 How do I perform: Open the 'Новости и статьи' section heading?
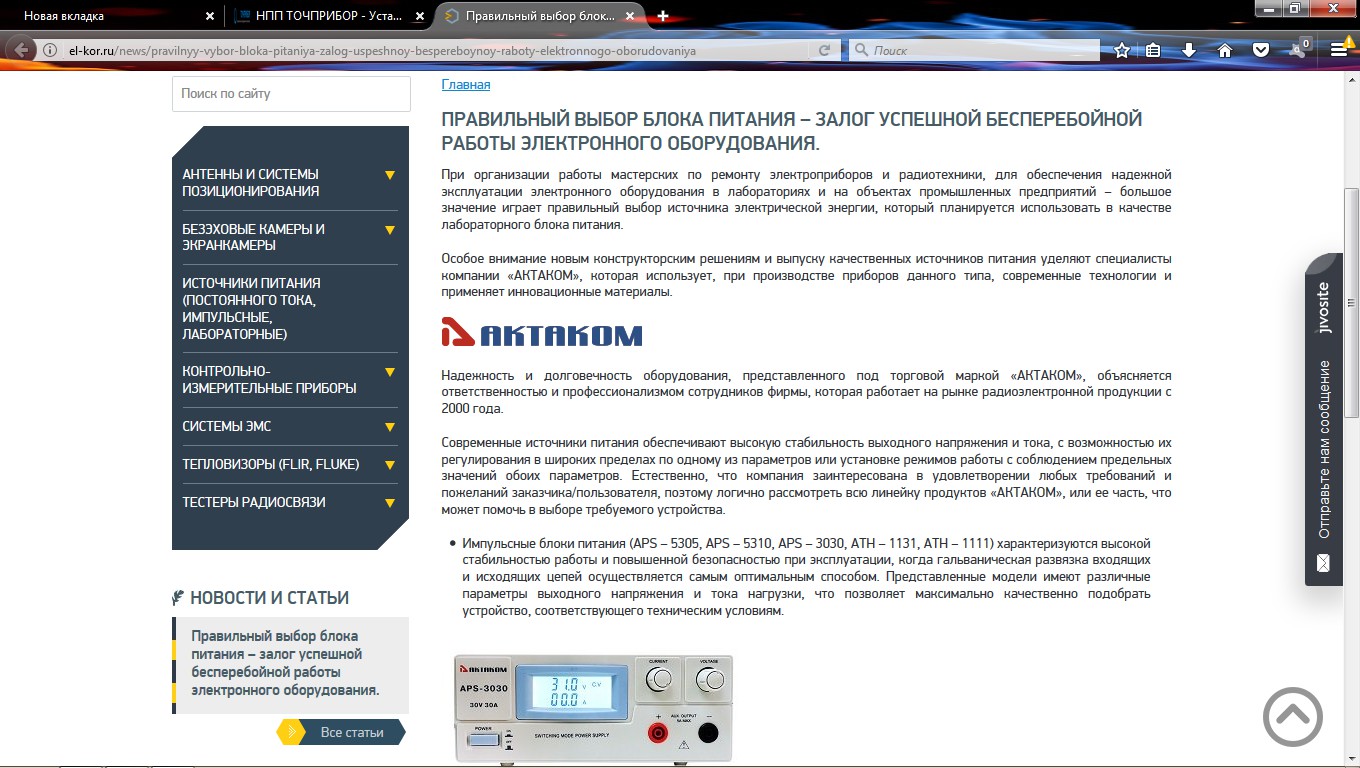(270, 598)
